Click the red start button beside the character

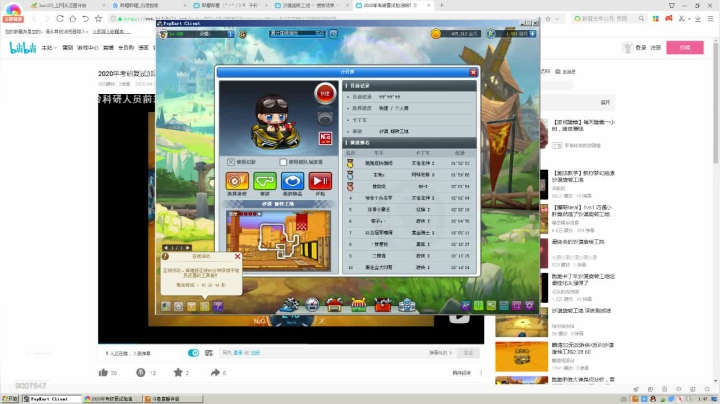click(325, 93)
